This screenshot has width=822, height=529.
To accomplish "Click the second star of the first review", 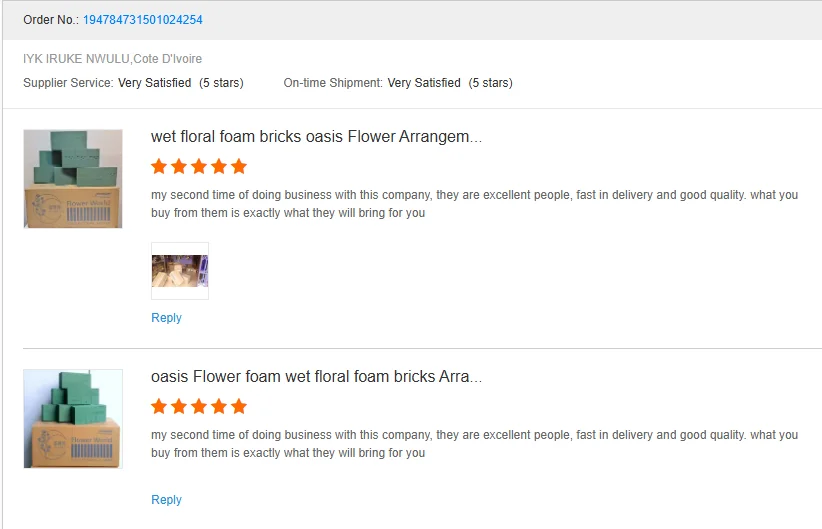I will click(x=179, y=166).
